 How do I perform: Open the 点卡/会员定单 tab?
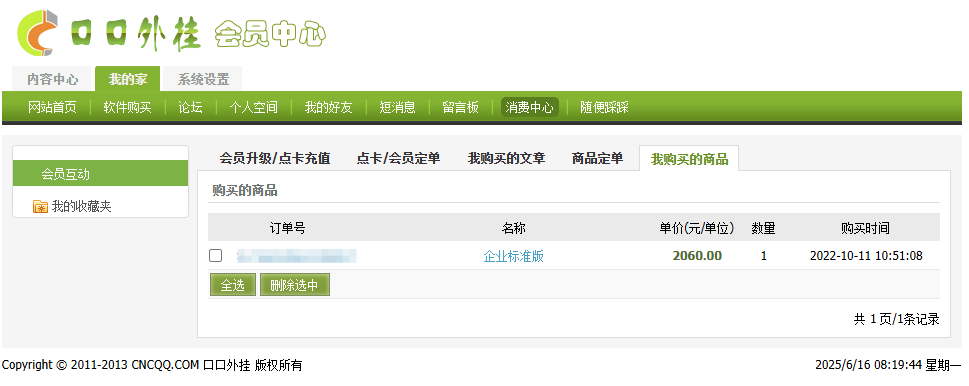pos(399,159)
